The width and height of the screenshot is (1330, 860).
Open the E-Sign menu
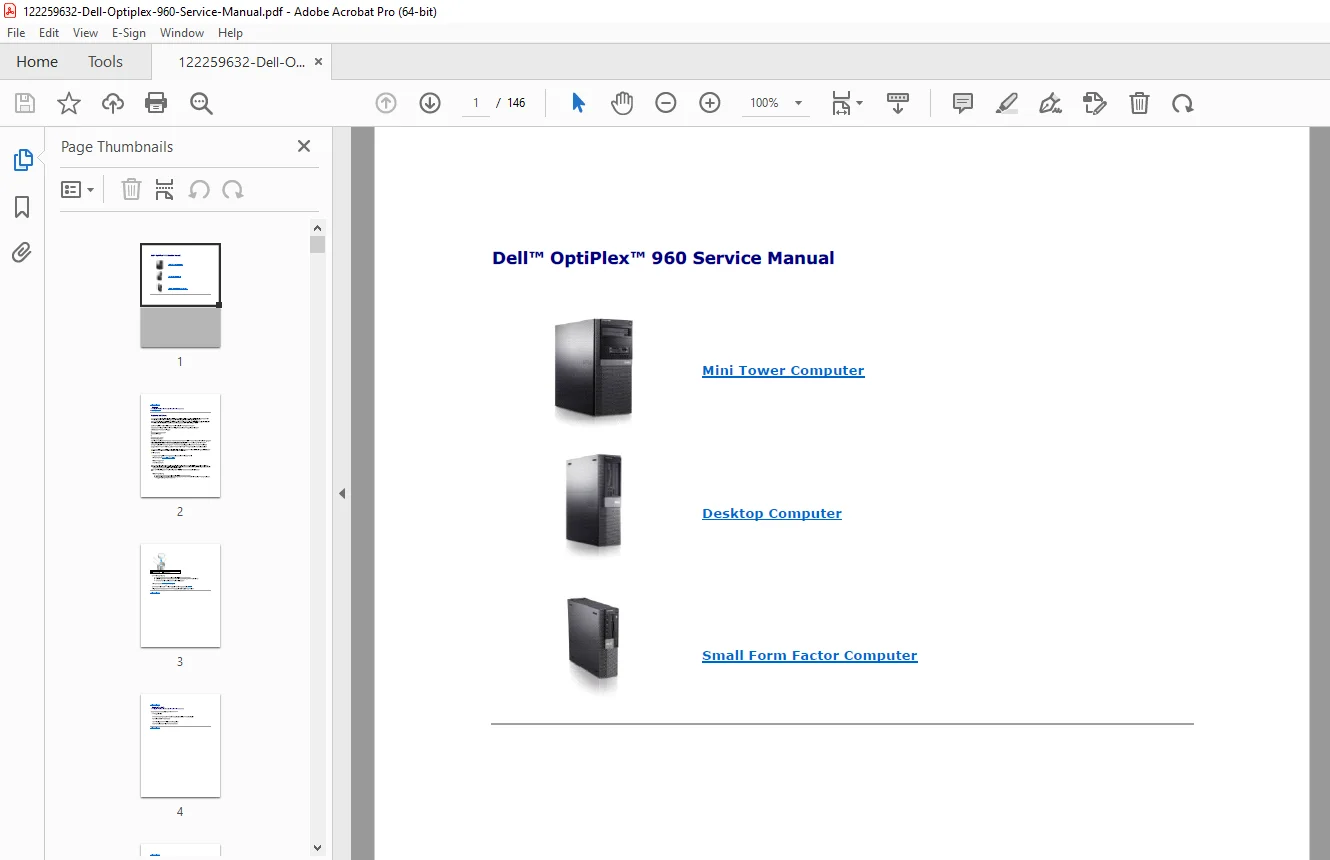coord(129,33)
